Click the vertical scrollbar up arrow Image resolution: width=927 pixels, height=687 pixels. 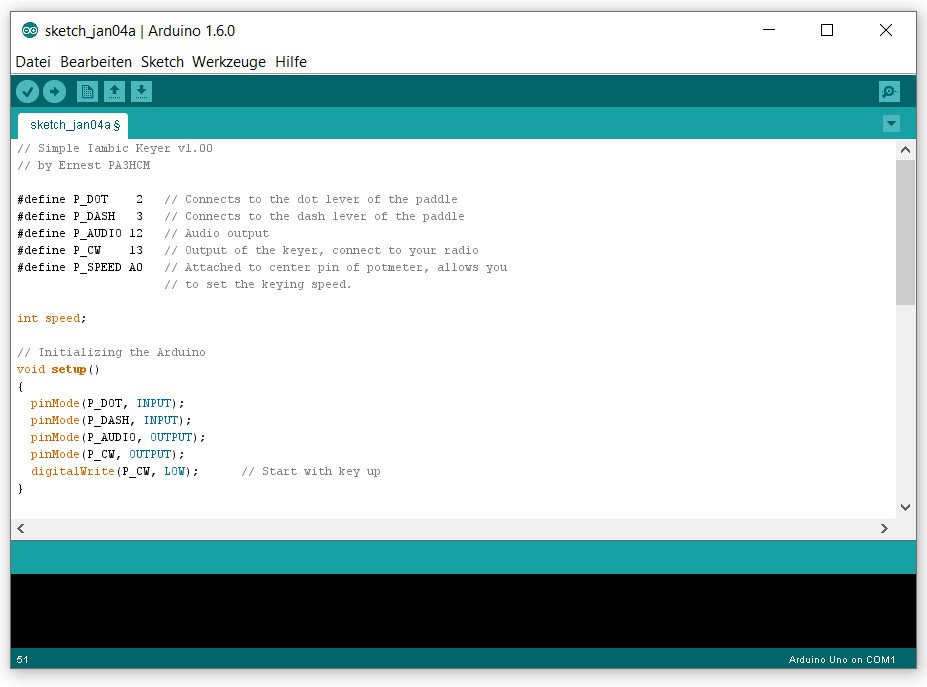pyautogui.click(x=905, y=150)
